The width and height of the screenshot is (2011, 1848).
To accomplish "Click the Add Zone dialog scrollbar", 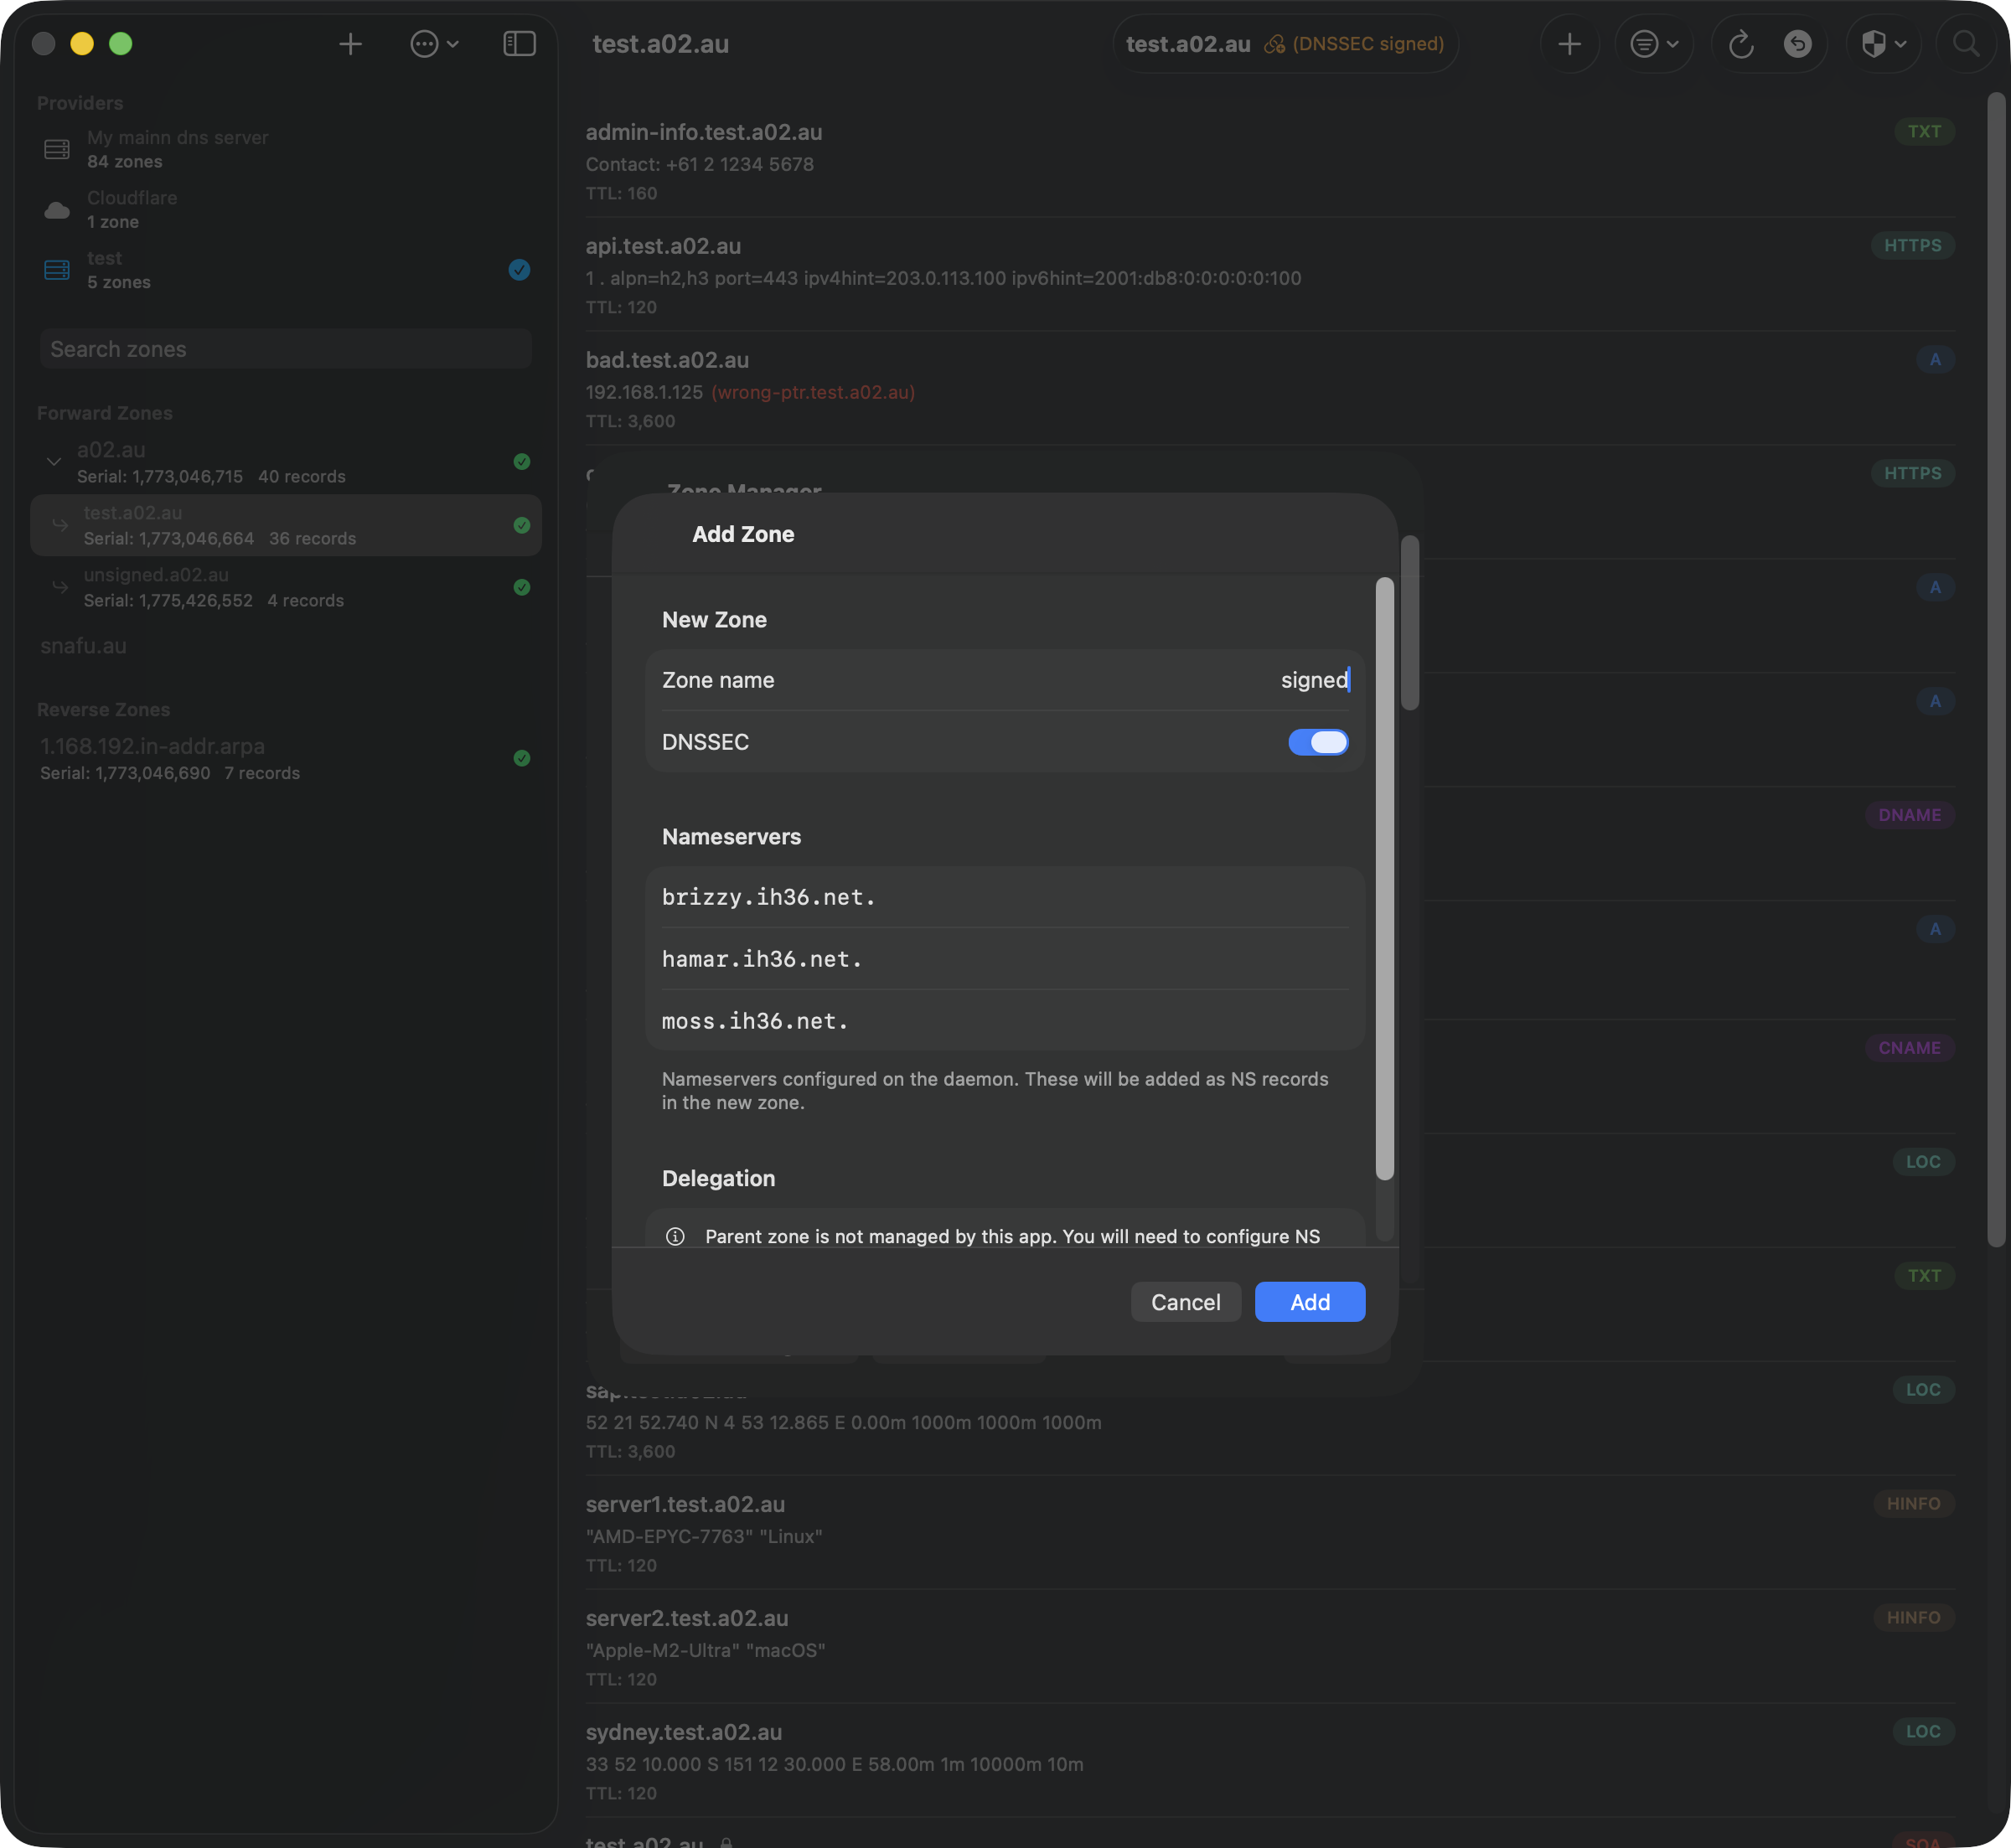I will coord(1384,879).
